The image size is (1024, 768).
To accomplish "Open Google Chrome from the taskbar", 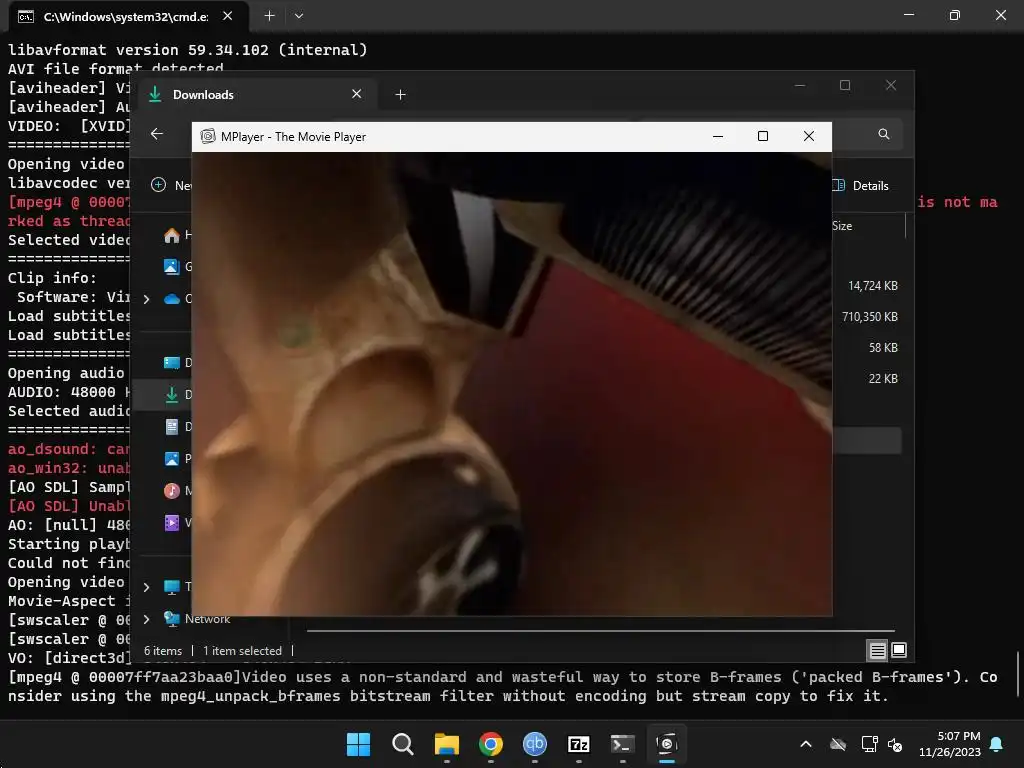I will pyautogui.click(x=490, y=744).
